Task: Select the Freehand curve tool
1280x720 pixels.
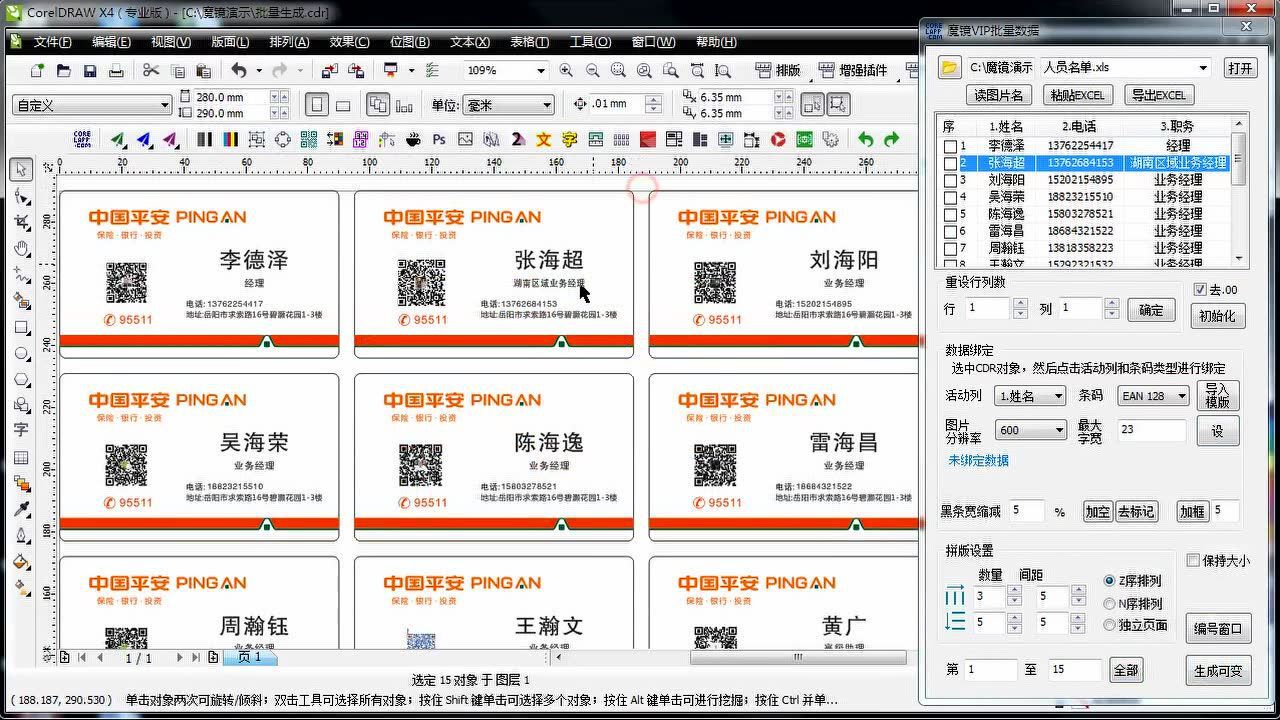Action: click(x=21, y=274)
